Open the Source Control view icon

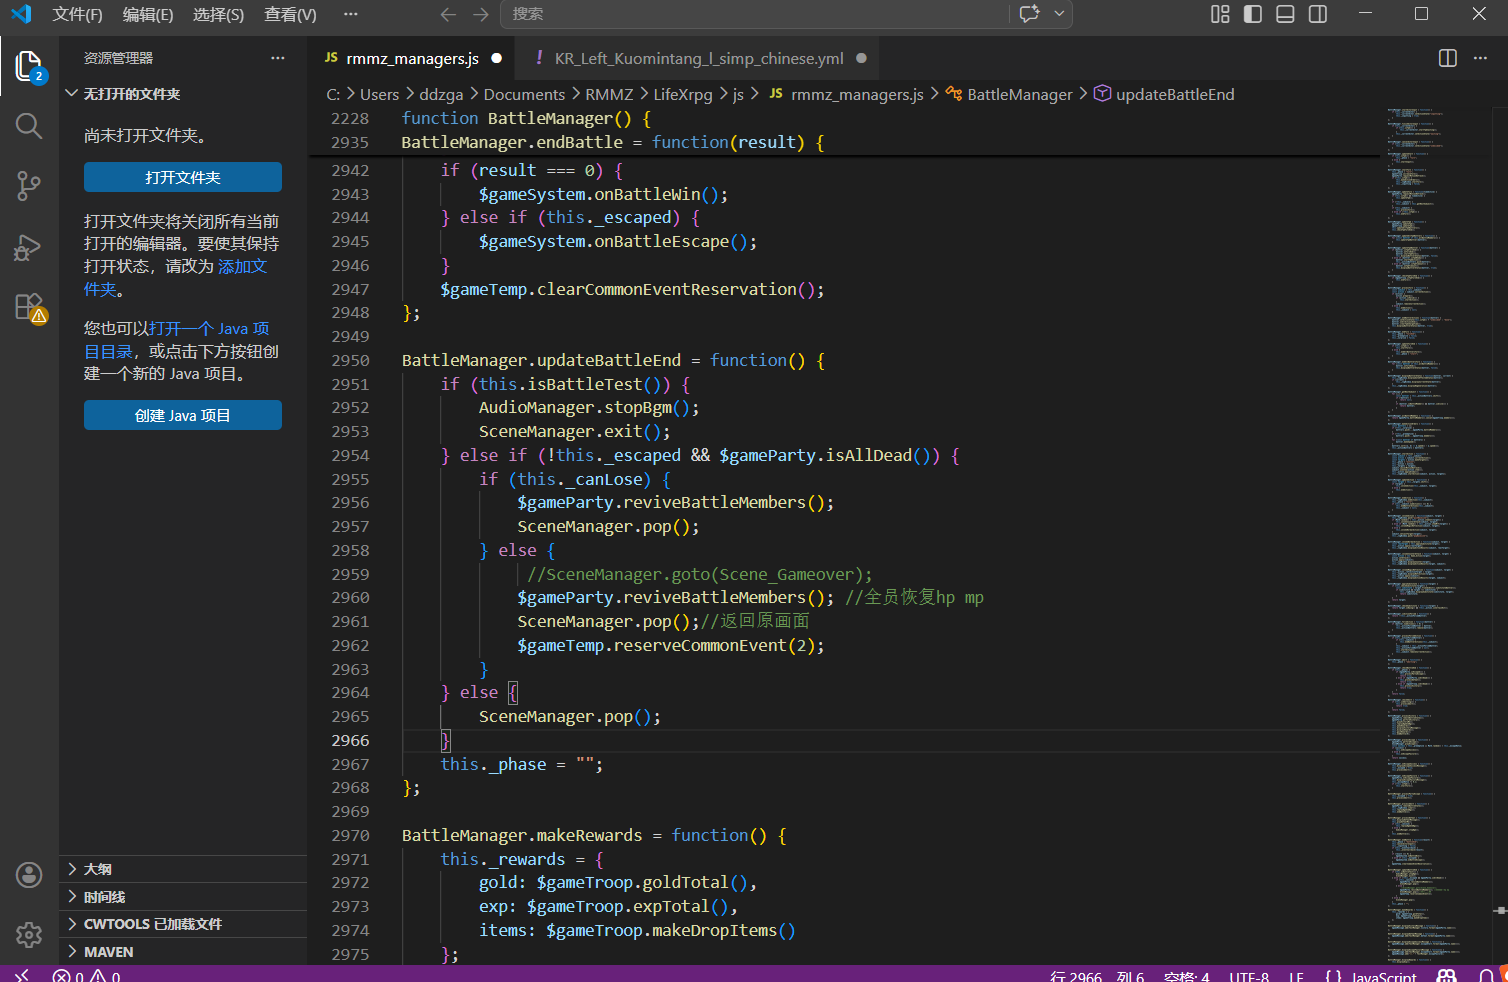(29, 186)
